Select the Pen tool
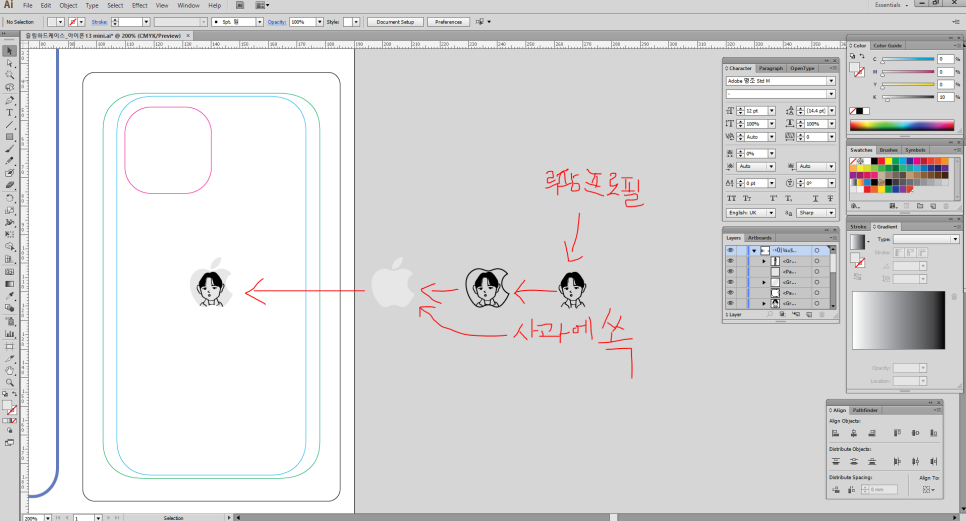The height and width of the screenshot is (521, 966). (x=9, y=100)
